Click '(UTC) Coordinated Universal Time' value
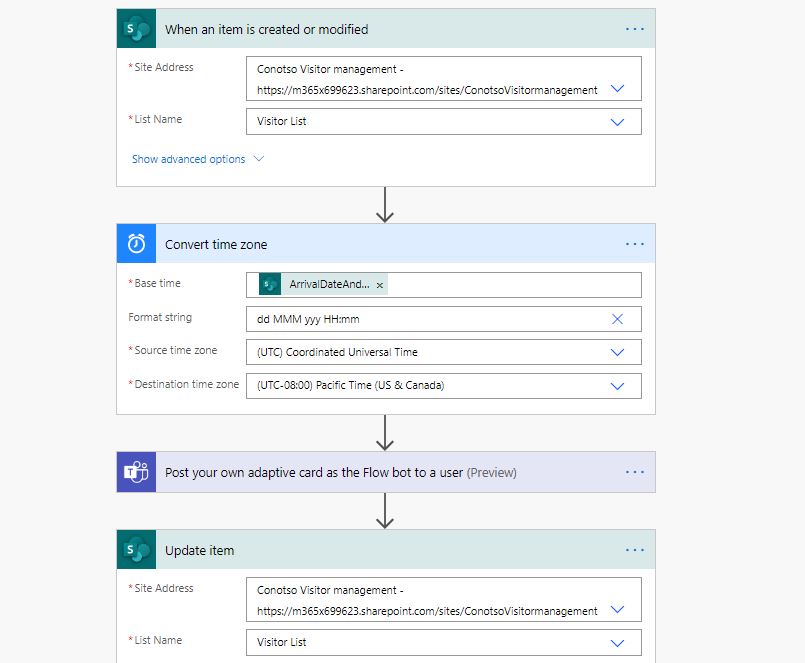 (x=337, y=352)
